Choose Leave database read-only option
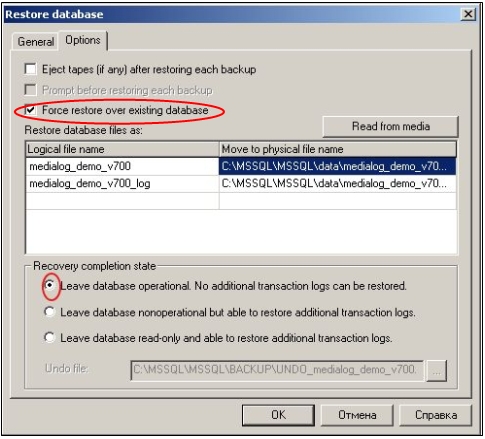Viewport: 485px width, 439px height. click(x=50, y=337)
